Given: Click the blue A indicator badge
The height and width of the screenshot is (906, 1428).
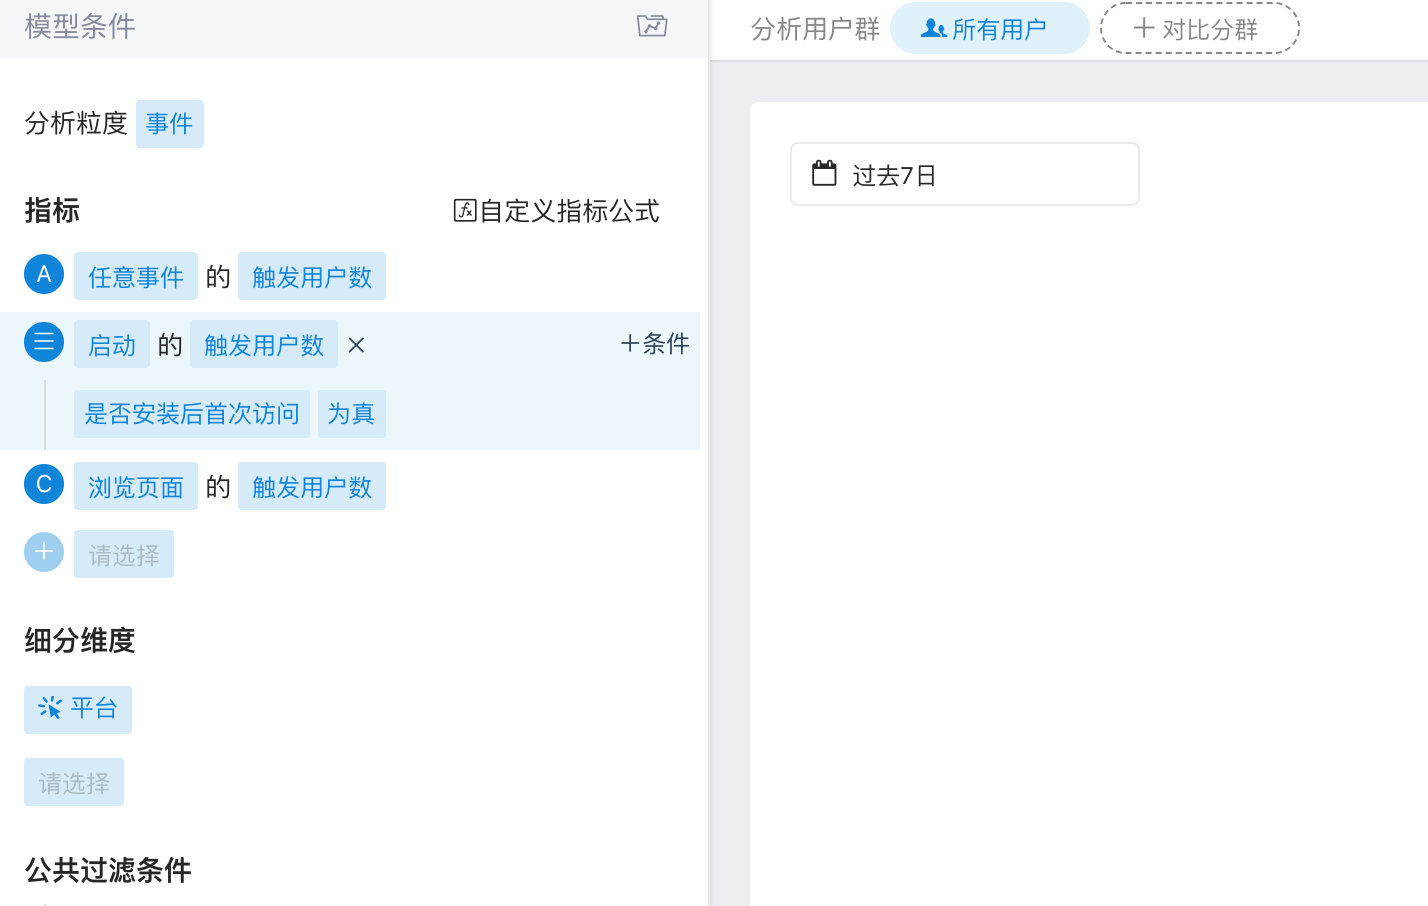Looking at the screenshot, I should 44,275.
